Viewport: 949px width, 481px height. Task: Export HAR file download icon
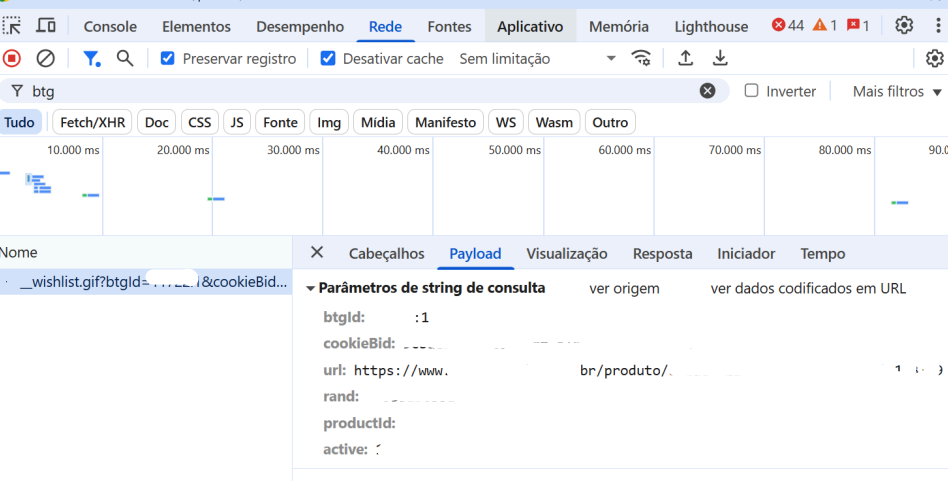pyautogui.click(x=719, y=58)
